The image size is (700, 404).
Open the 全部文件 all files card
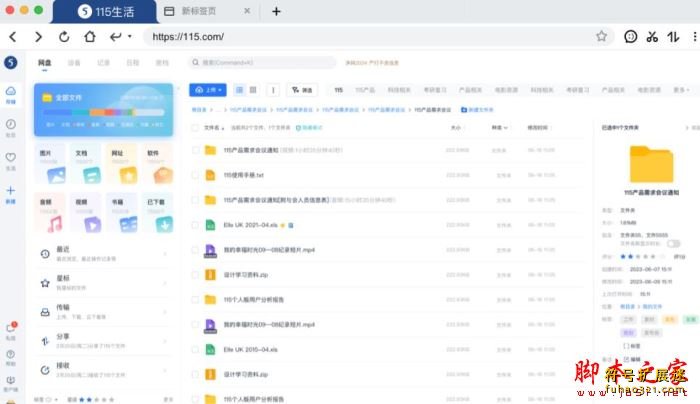pyautogui.click(x=104, y=110)
